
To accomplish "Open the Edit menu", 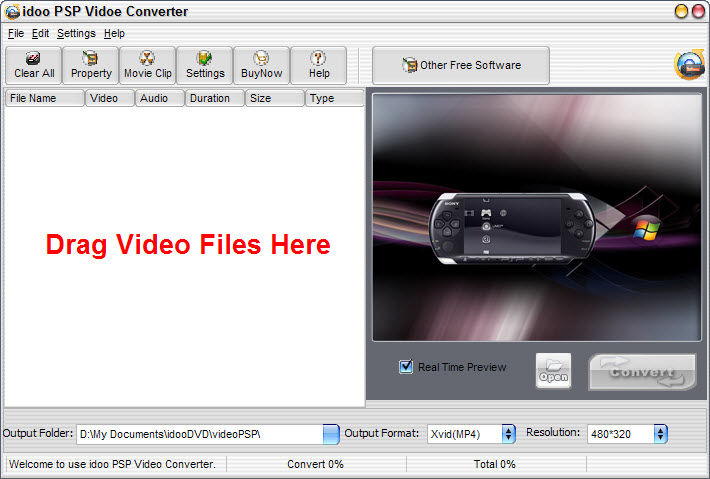I will coord(40,34).
